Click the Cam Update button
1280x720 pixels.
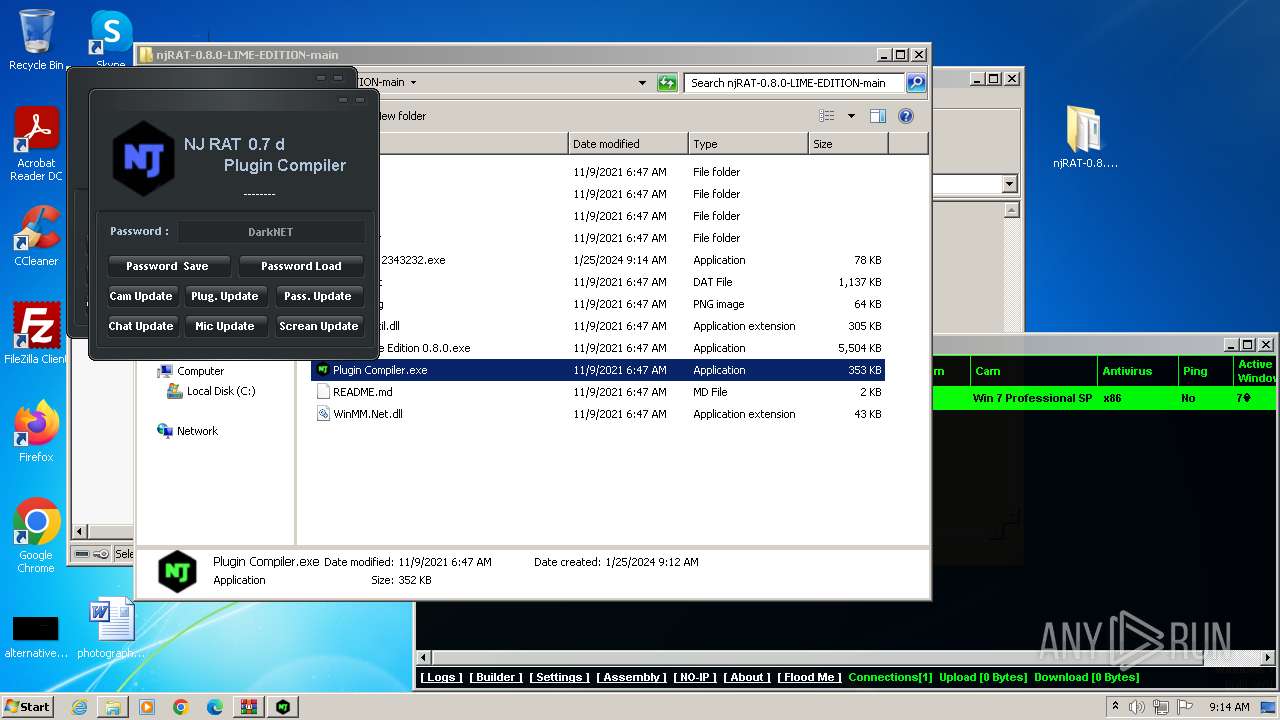coord(141,296)
